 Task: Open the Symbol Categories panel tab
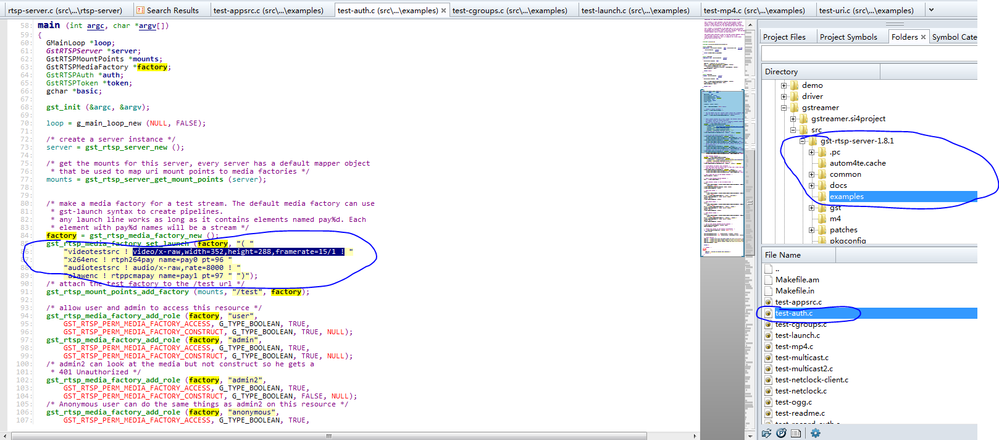tap(954, 37)
